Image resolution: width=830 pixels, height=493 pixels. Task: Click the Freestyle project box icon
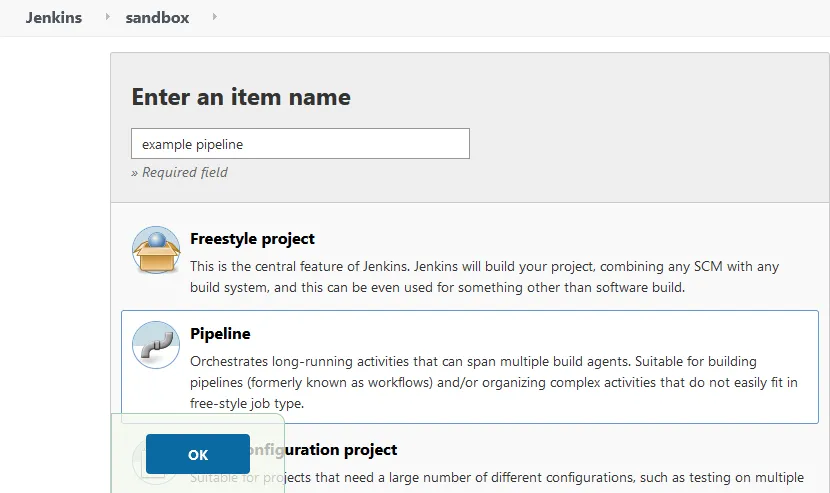tap(156, 250)
